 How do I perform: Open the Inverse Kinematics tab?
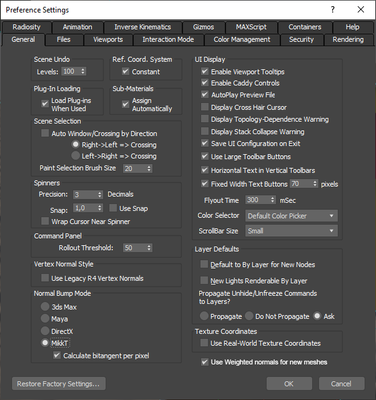coord(143,27)
